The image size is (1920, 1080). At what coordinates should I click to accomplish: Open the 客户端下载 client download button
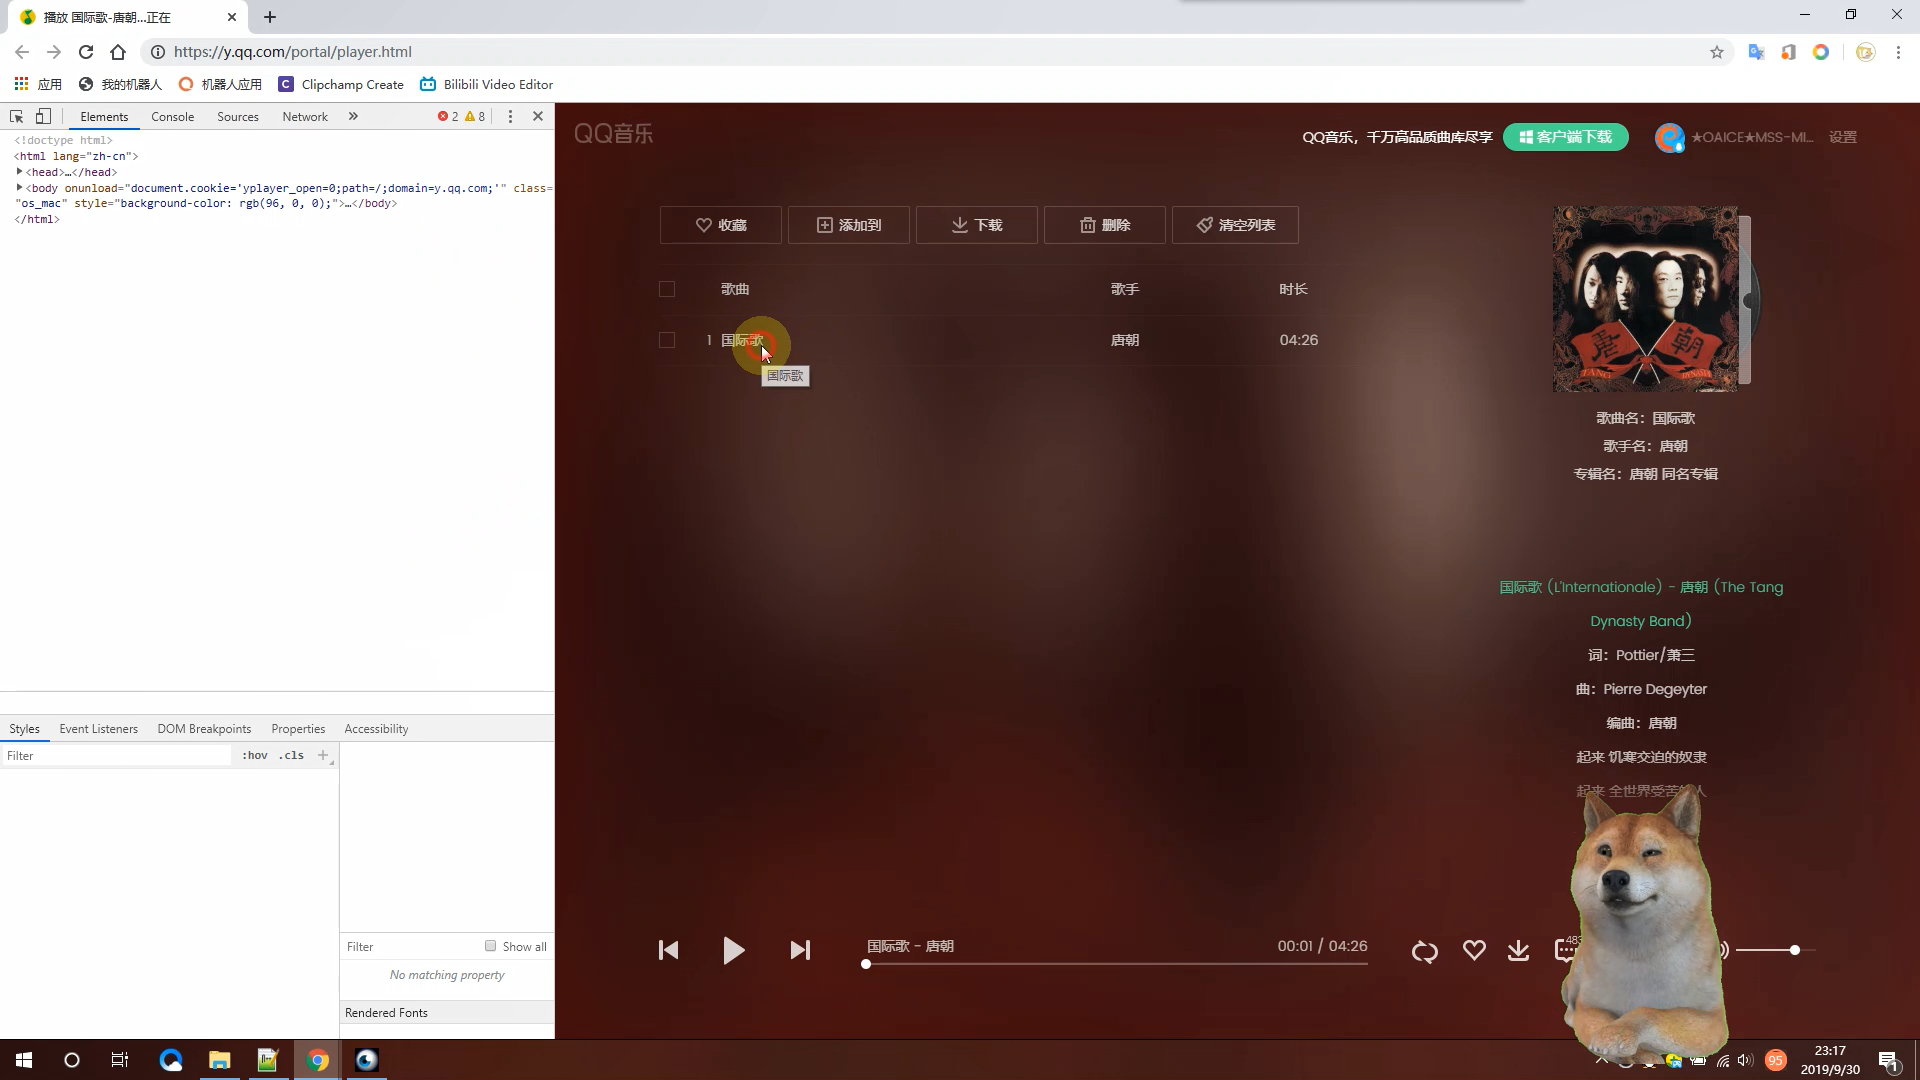tap(1566, 137)
